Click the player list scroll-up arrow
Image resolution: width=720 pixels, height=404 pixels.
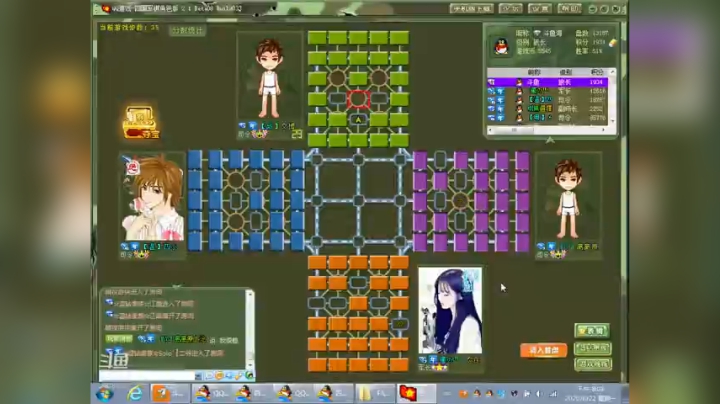612,72
